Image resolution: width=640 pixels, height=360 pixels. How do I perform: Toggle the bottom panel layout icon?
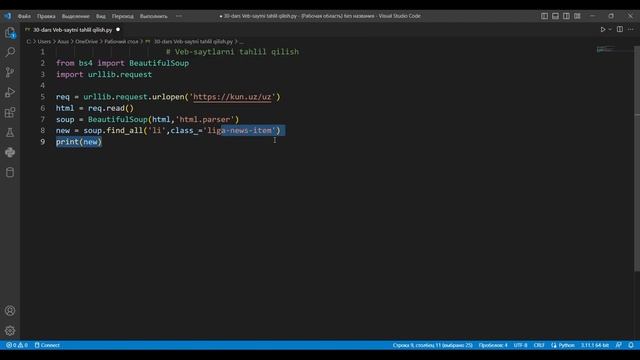556,16
